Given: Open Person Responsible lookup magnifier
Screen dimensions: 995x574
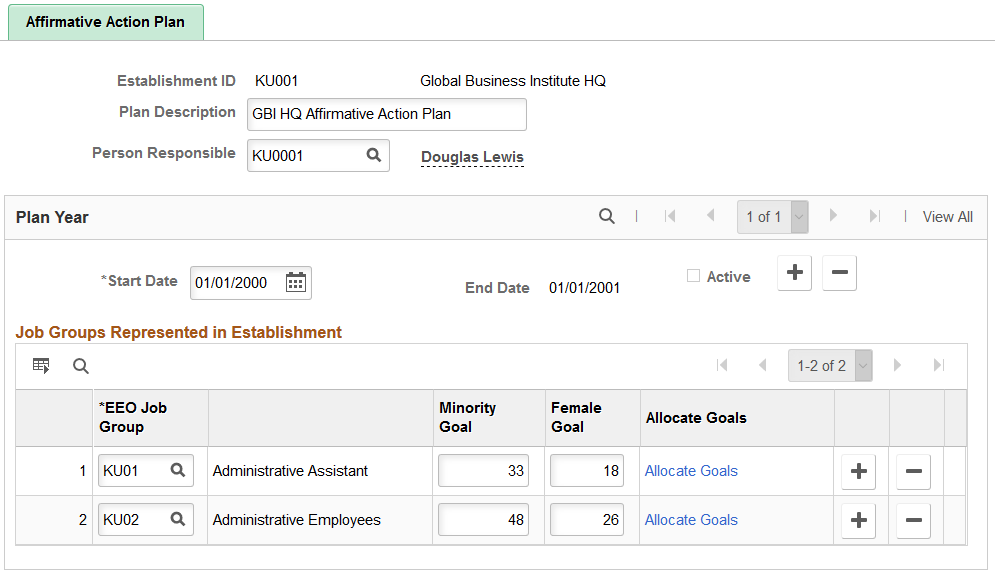Looking at the screenshot, I should pyautogui.click(x=373, y=156).
